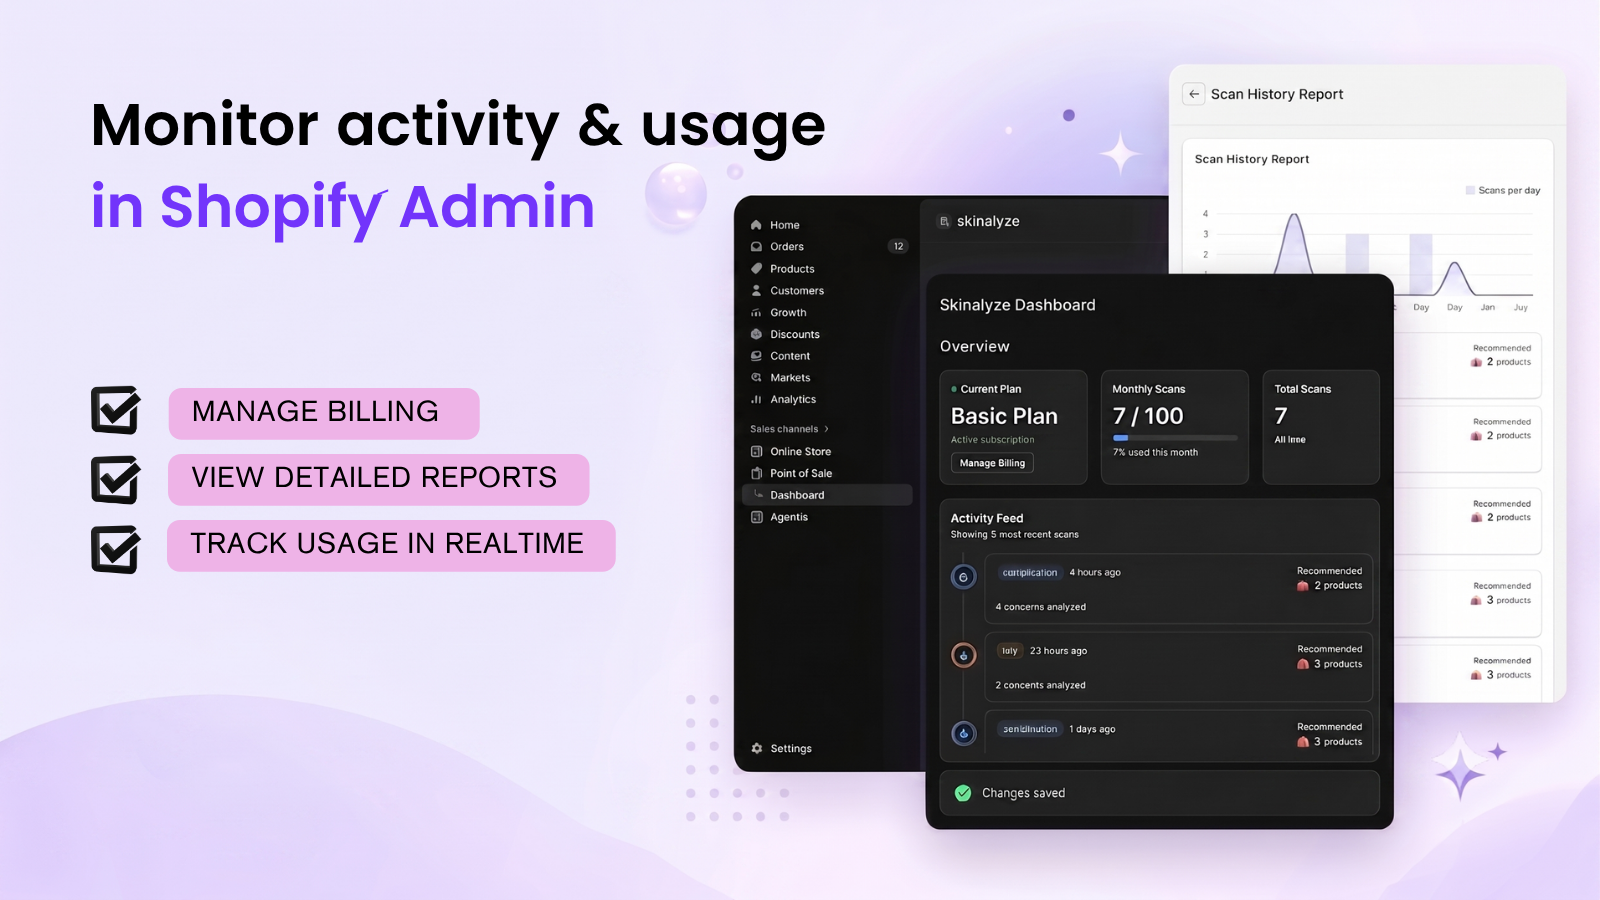1600x900 pixels.
Task: Click the scan icon beside the 23 hours ago entry
Action: click(963, 656)
